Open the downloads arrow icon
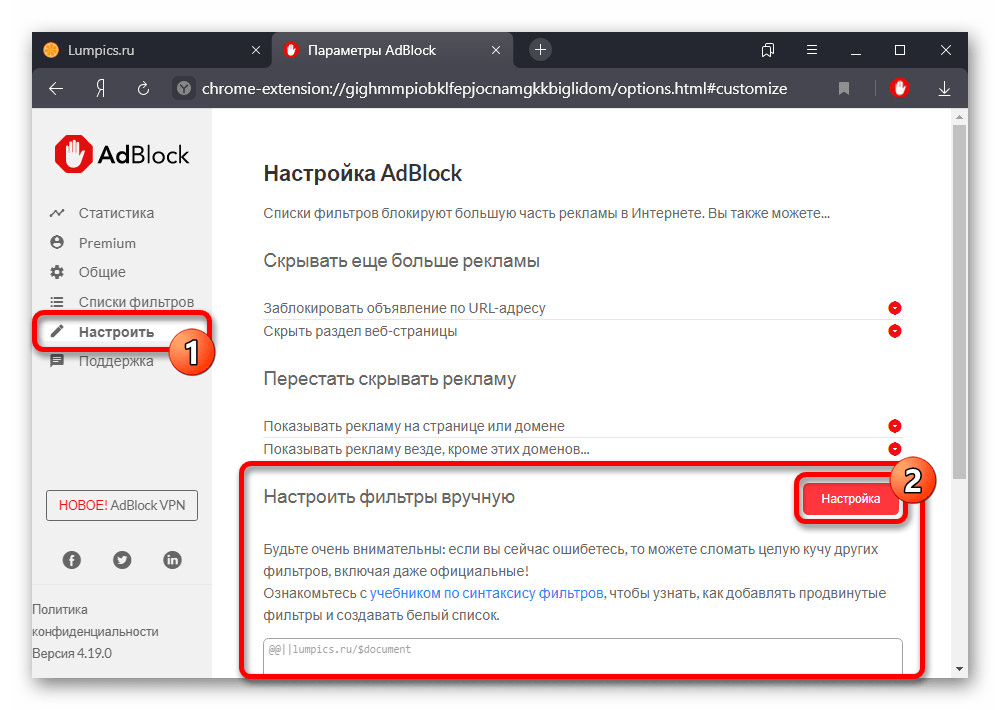The height and width of the screenshot is (710, 1000). [x=944, y=88]
